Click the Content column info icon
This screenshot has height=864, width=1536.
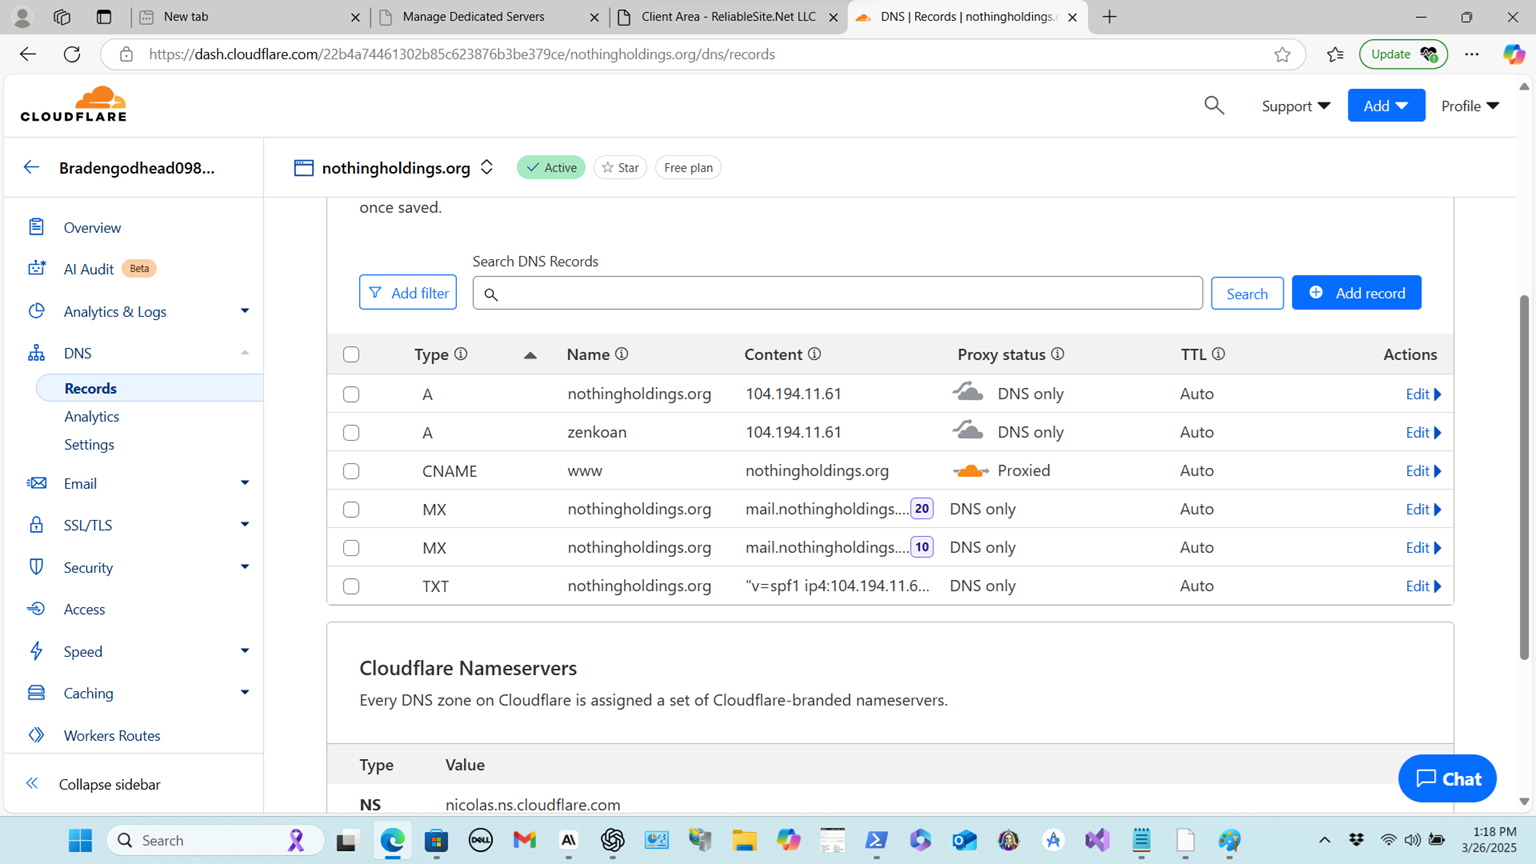[x=815, y=354]
